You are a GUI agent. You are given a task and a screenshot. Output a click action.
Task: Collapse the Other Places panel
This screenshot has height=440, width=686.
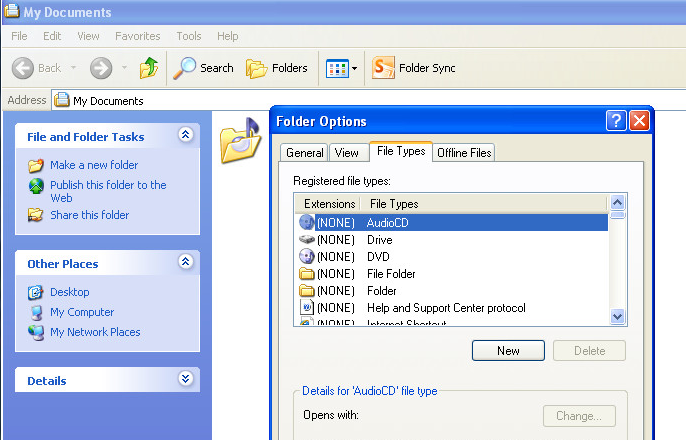point(185,262)
